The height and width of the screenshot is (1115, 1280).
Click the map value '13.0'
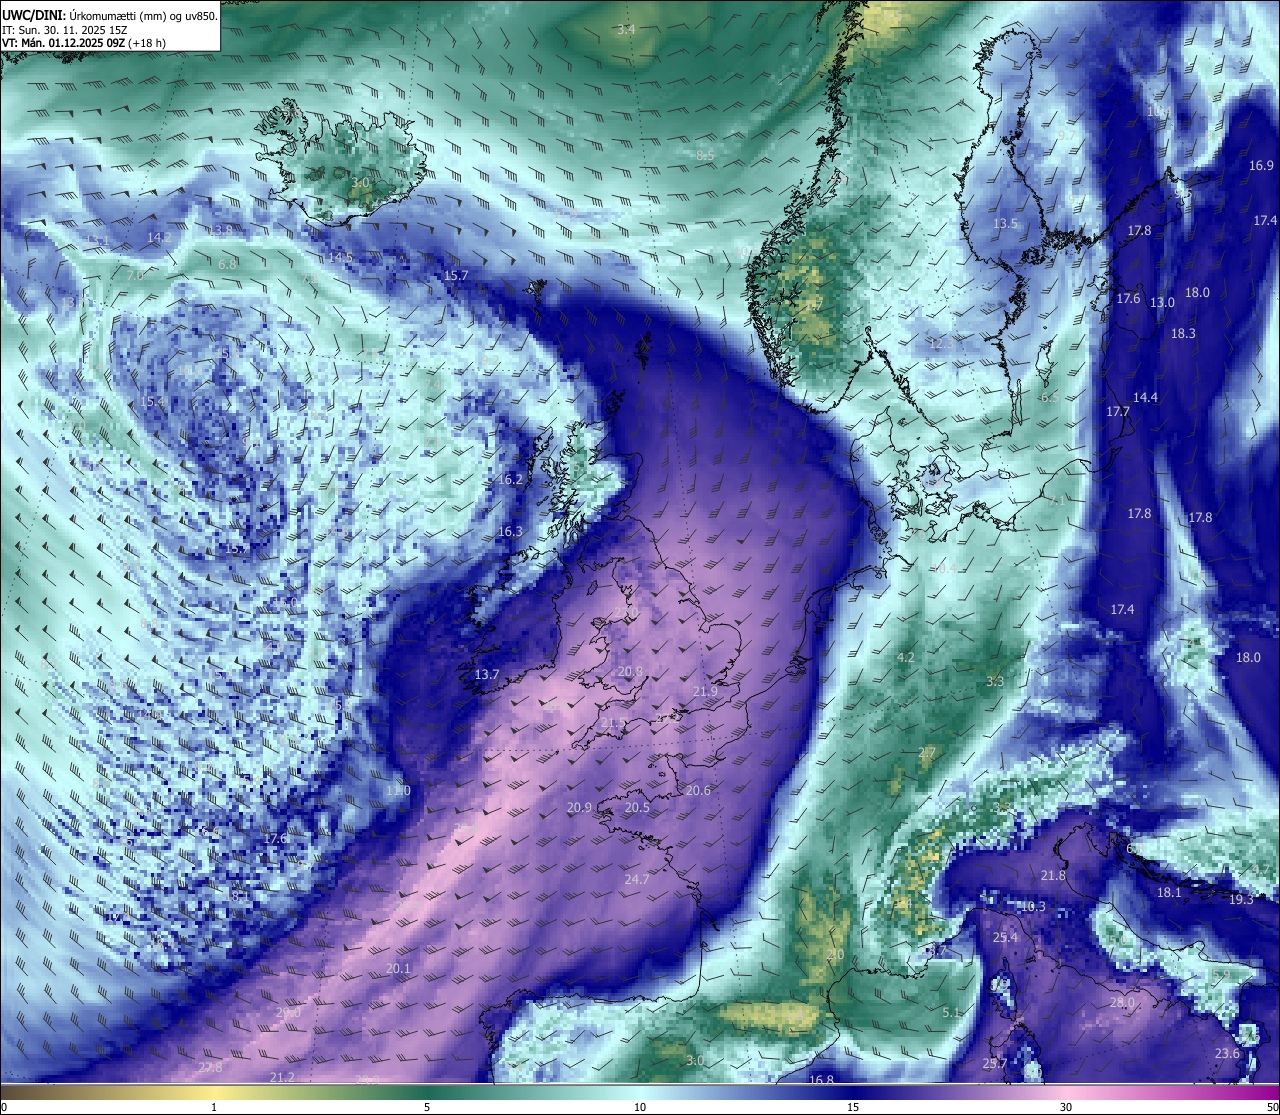[1162, 303]
